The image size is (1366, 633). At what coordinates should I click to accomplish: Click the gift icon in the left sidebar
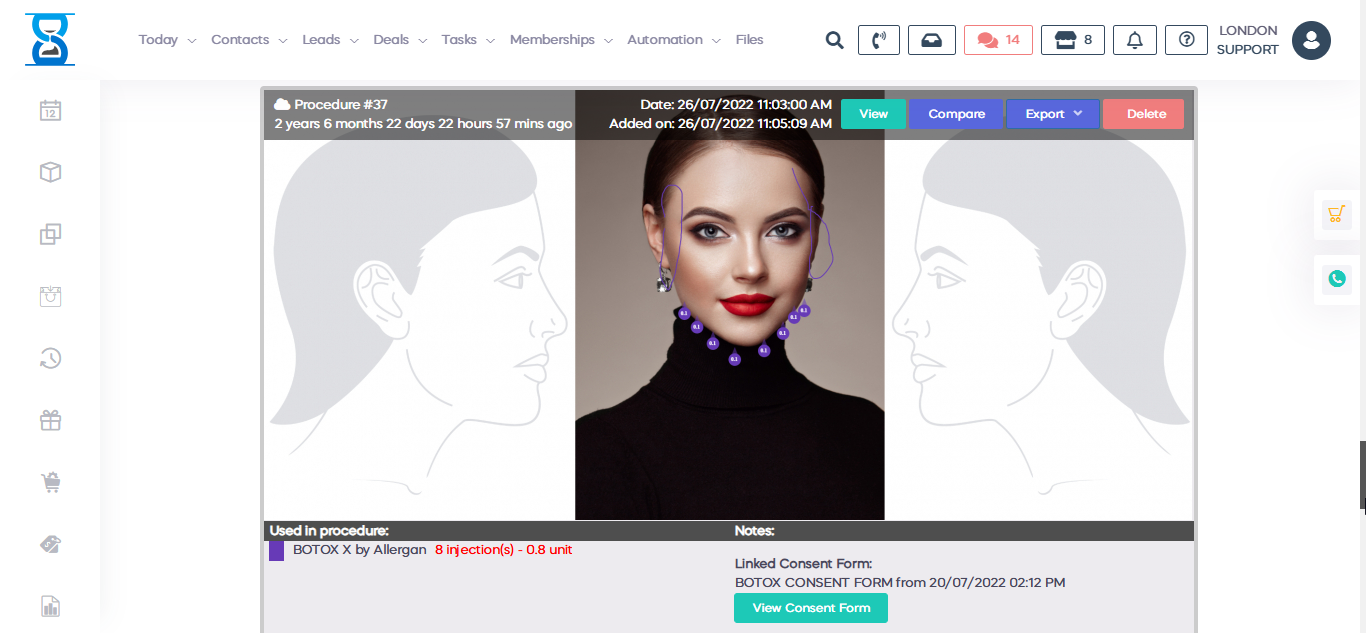(50, 420)
